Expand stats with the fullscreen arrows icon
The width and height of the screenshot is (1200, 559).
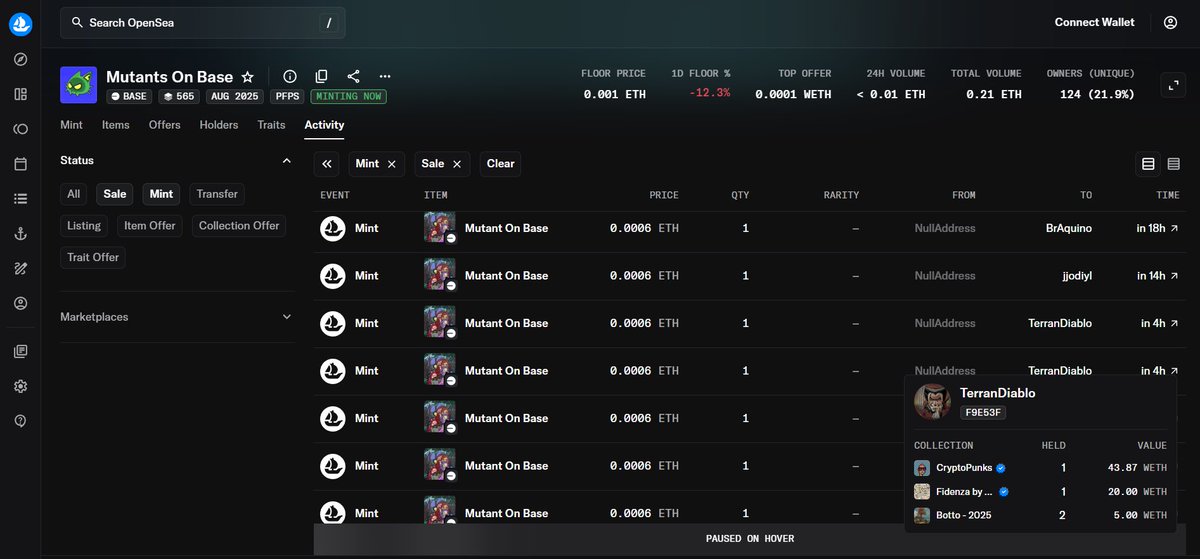coord(1173,85)
